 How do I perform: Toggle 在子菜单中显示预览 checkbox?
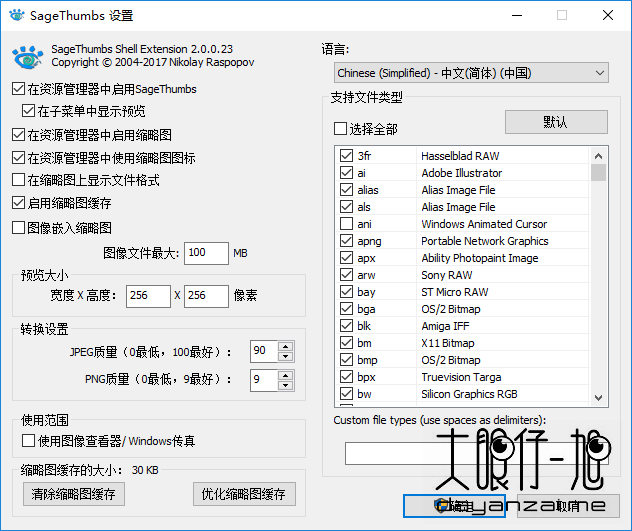click(x=28, y=111)
